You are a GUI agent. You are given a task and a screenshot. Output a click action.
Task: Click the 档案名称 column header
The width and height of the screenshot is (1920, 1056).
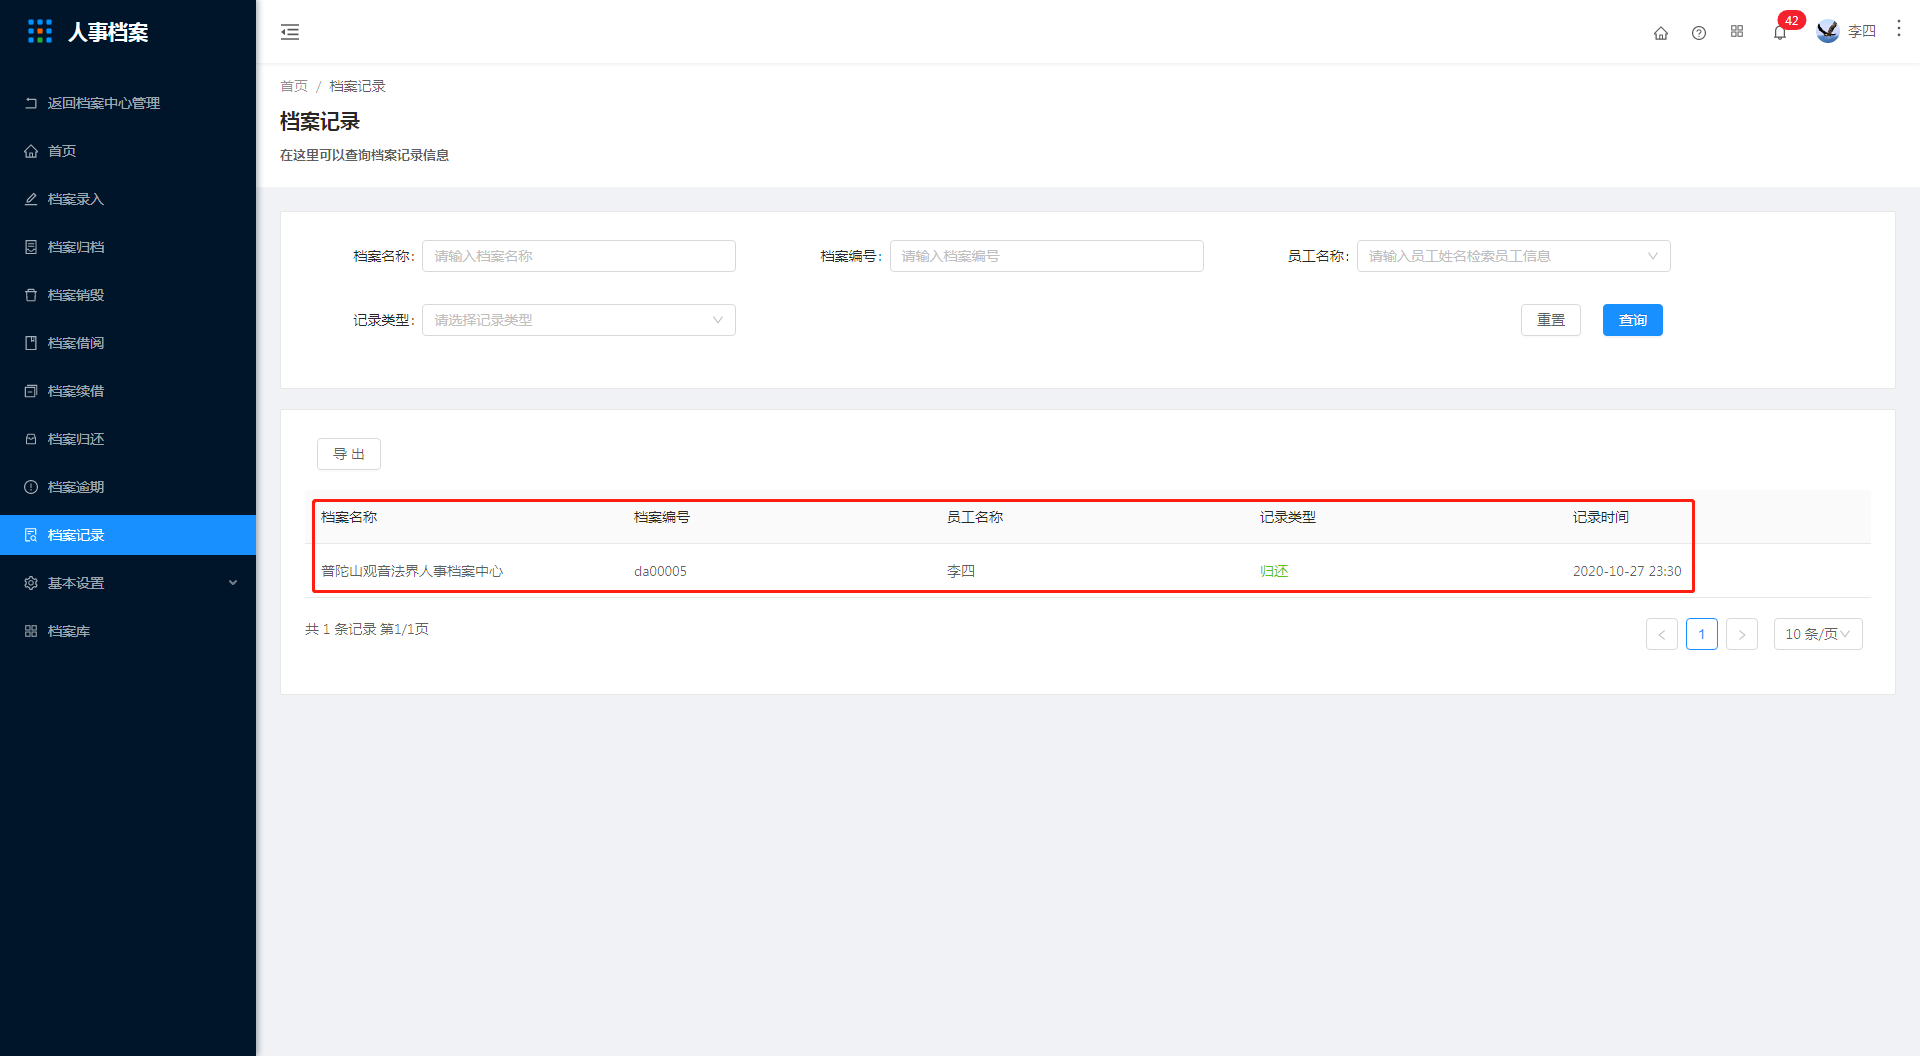[349, 517]
